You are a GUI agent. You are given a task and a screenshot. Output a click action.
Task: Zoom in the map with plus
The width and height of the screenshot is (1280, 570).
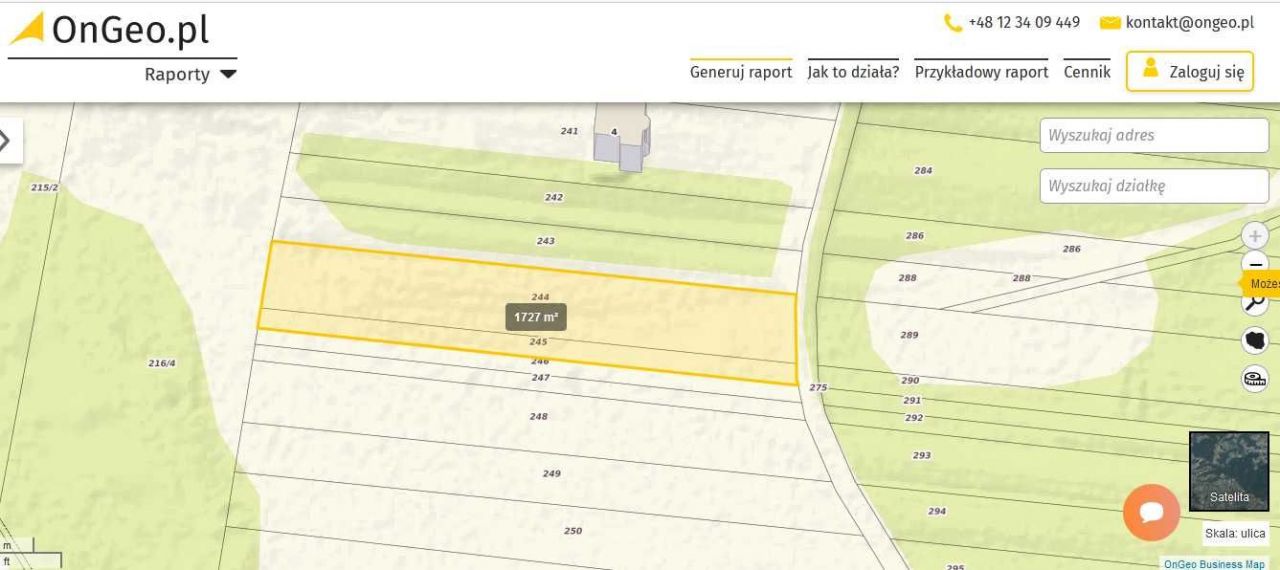tap(1255, 236)
